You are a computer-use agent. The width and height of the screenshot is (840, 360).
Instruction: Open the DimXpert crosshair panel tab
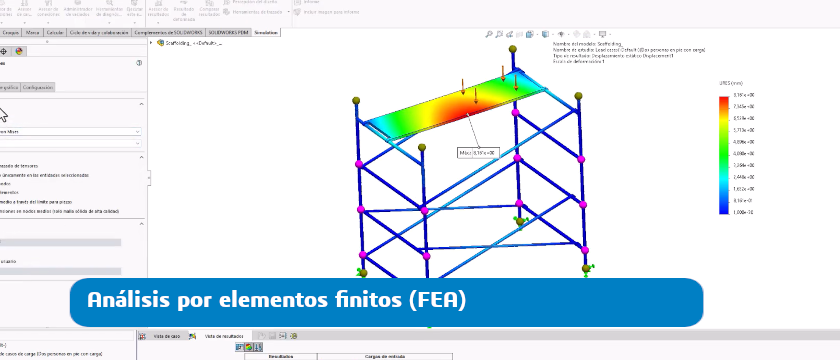tap(4, 51)
